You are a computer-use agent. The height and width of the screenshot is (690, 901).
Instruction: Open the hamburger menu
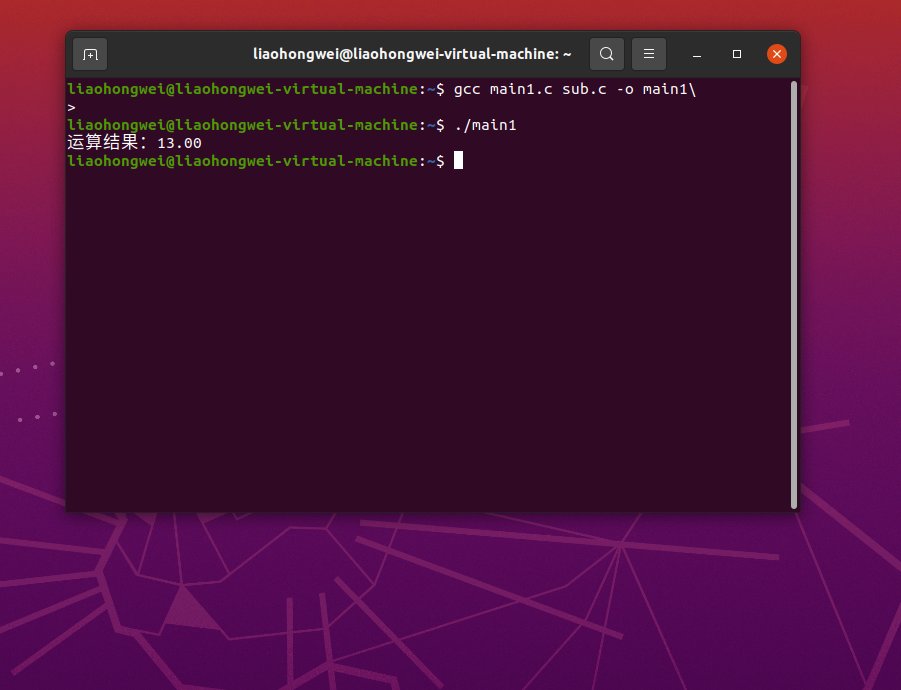click(649, 54)
